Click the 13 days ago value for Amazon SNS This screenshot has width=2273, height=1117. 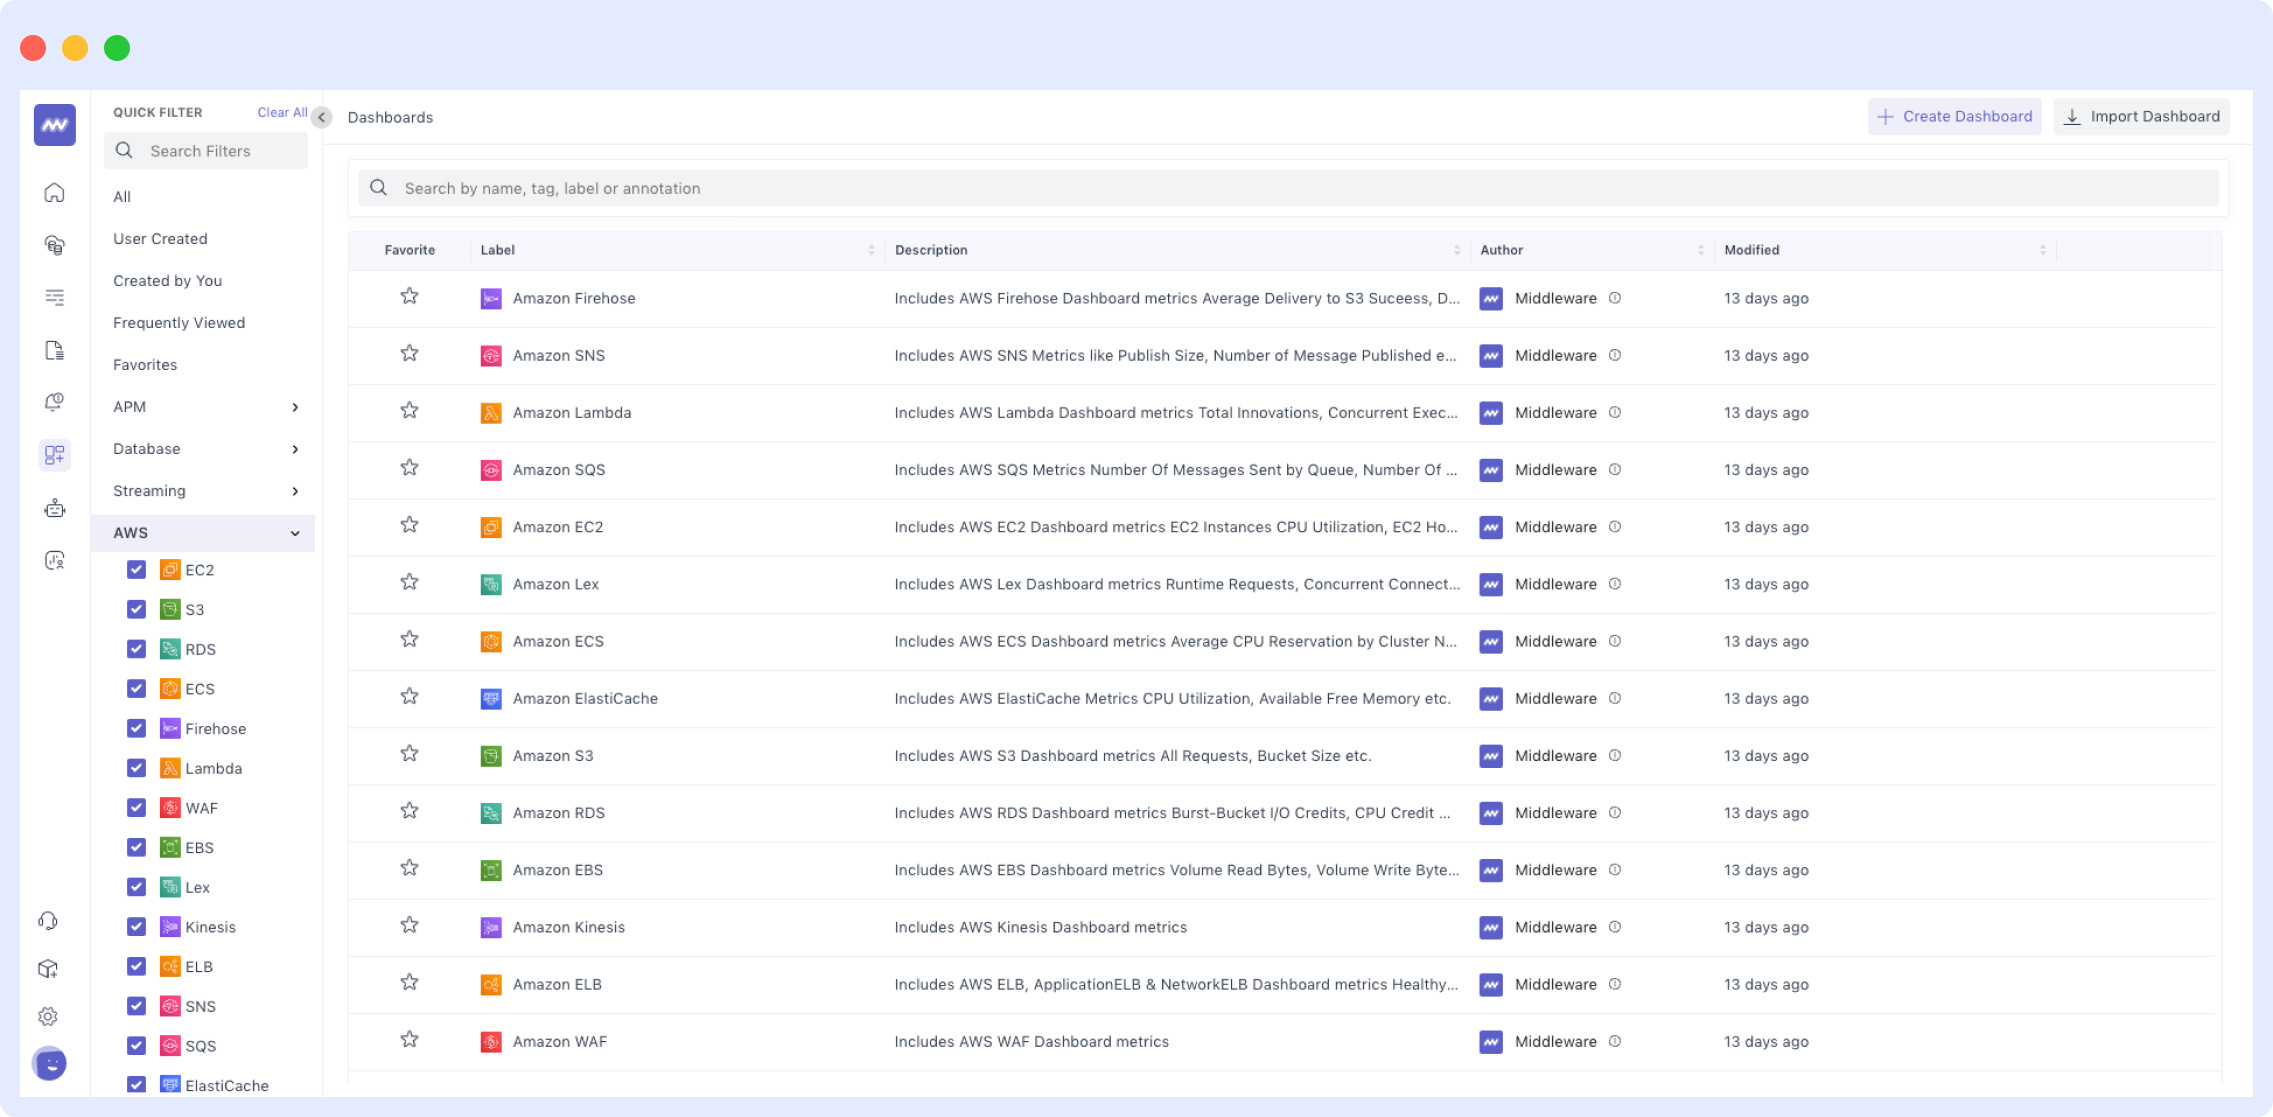tap(1766, 355)
